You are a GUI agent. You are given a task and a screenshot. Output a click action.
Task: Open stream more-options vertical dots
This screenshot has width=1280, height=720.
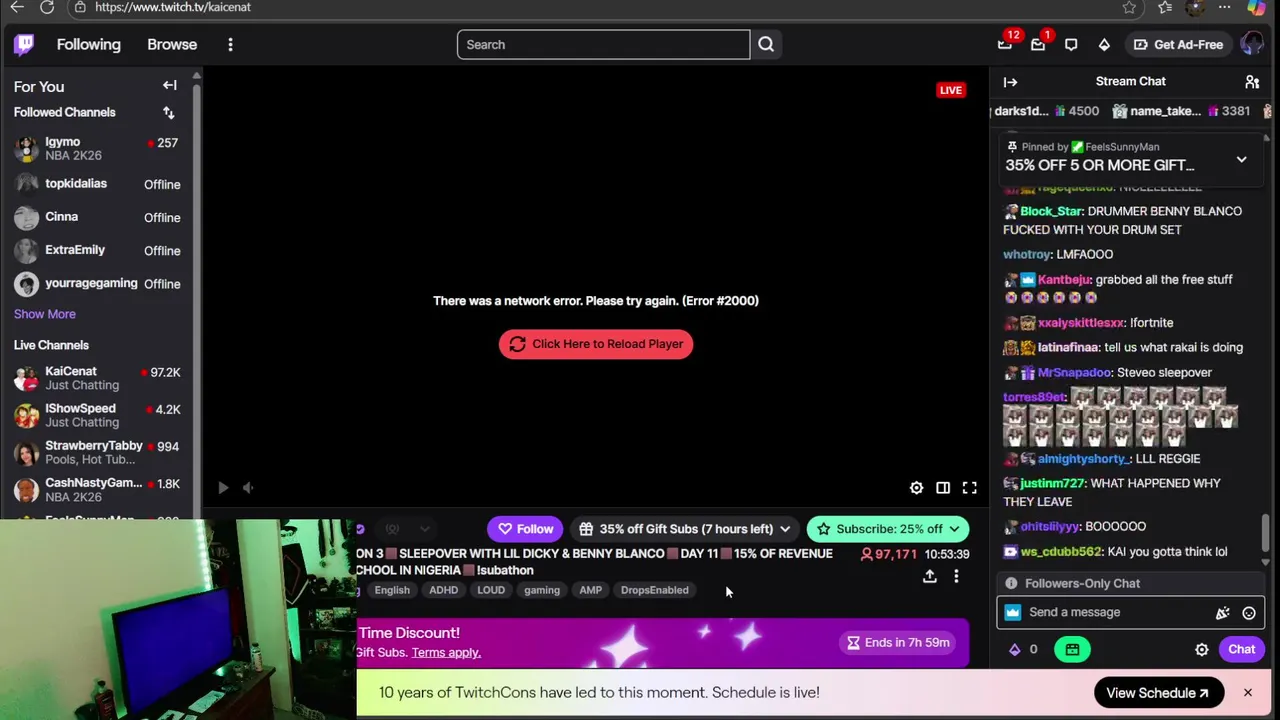[x=956, y=576]
